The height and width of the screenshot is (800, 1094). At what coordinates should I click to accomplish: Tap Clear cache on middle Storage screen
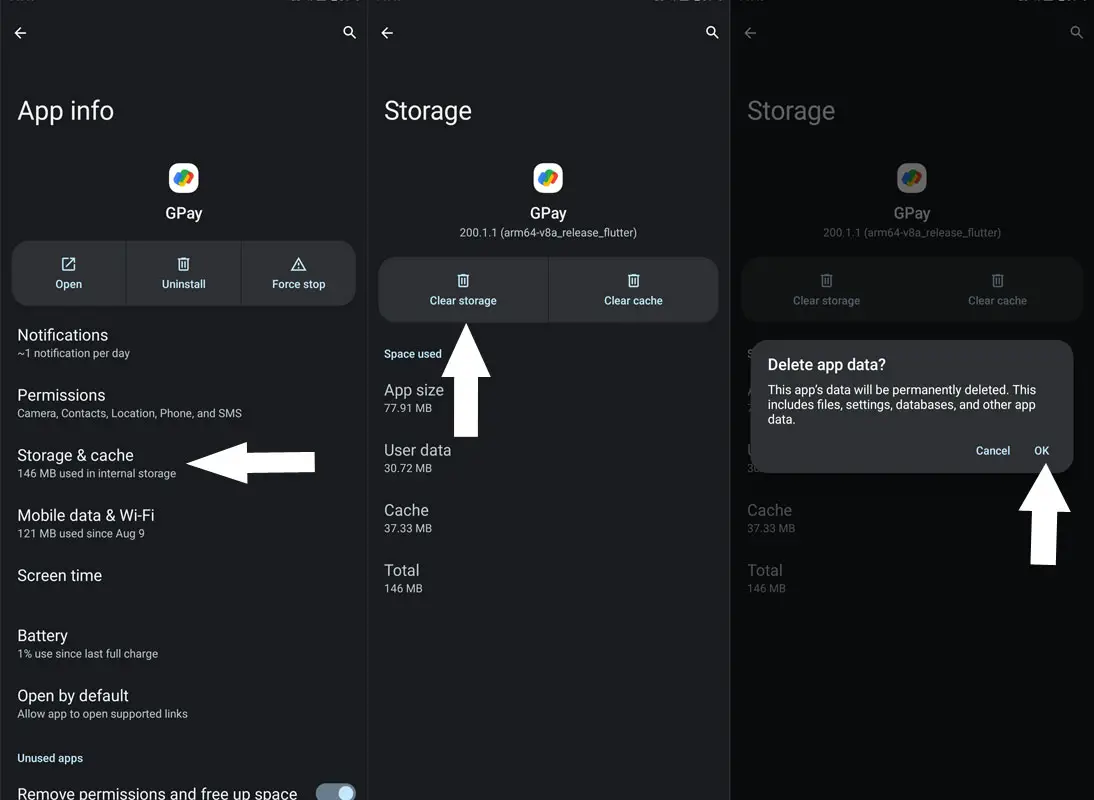click(x=634, y=289)
